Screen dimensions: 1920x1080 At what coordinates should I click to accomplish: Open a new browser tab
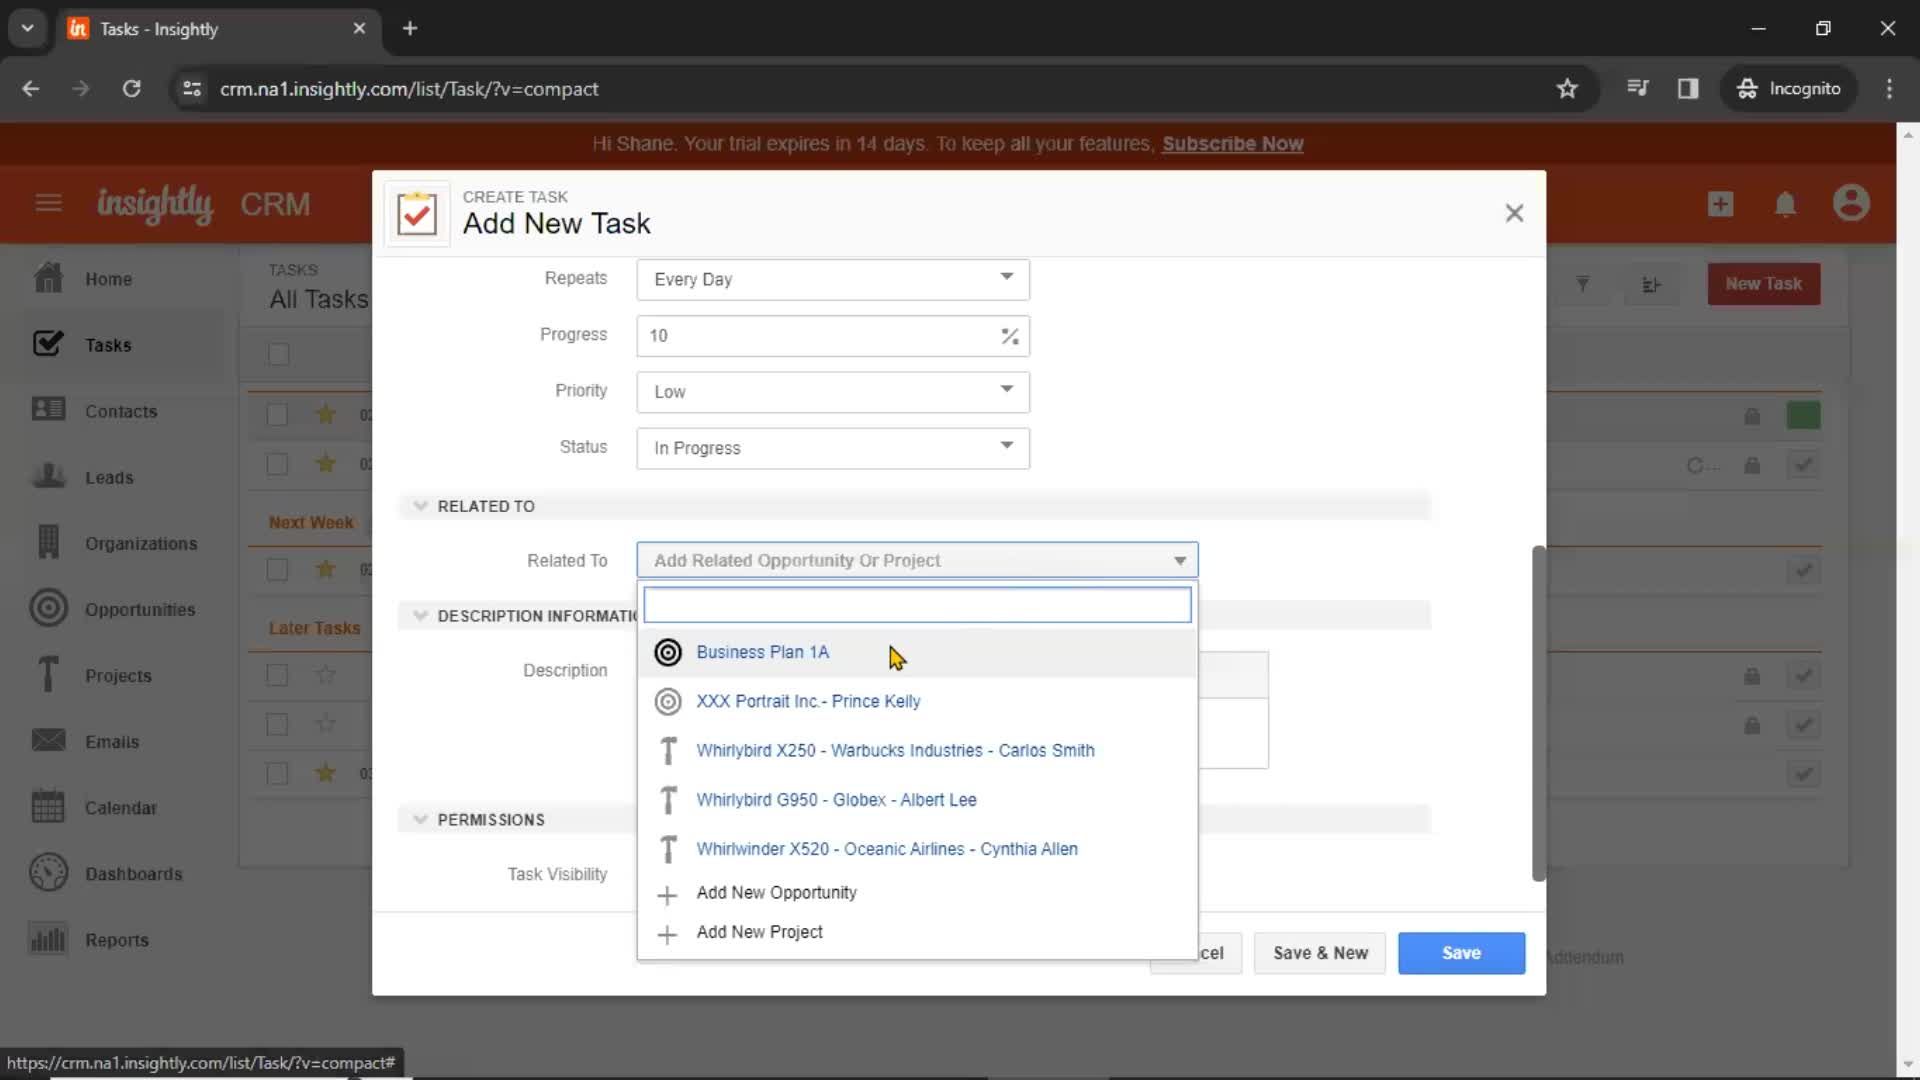410,28
